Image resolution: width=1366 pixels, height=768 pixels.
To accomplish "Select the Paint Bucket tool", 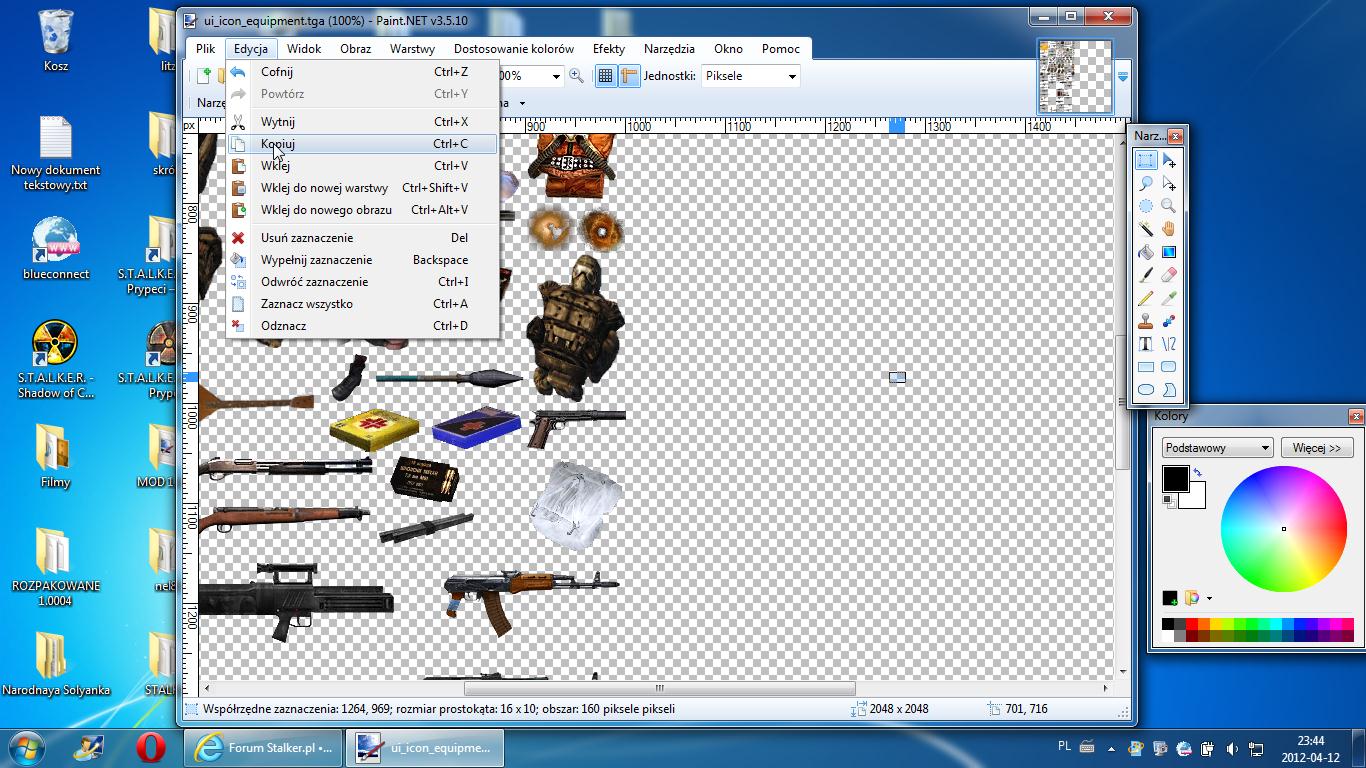I will pyautogui.click(x=1146, y=253).
